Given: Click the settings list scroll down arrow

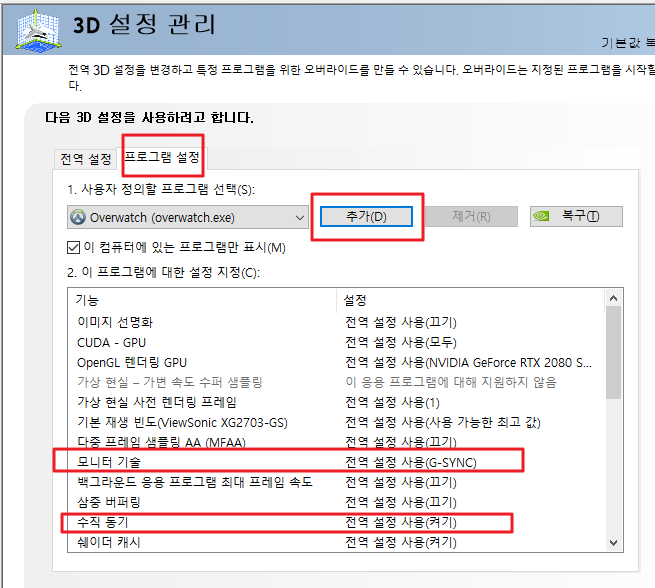Looking at the screenshot, I should tap(613, 542).
